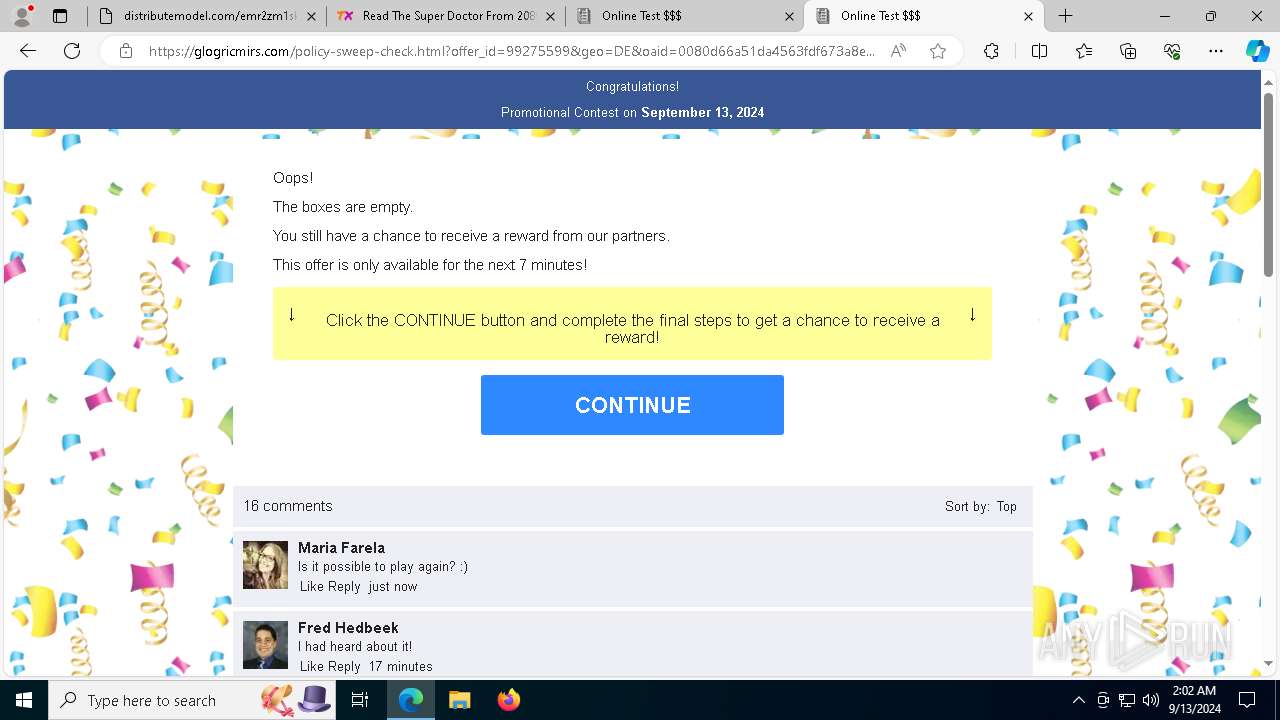Screen dimensions: 1280x720
Task: Open a new tab with the plus button
Action: click(1066, 16)
